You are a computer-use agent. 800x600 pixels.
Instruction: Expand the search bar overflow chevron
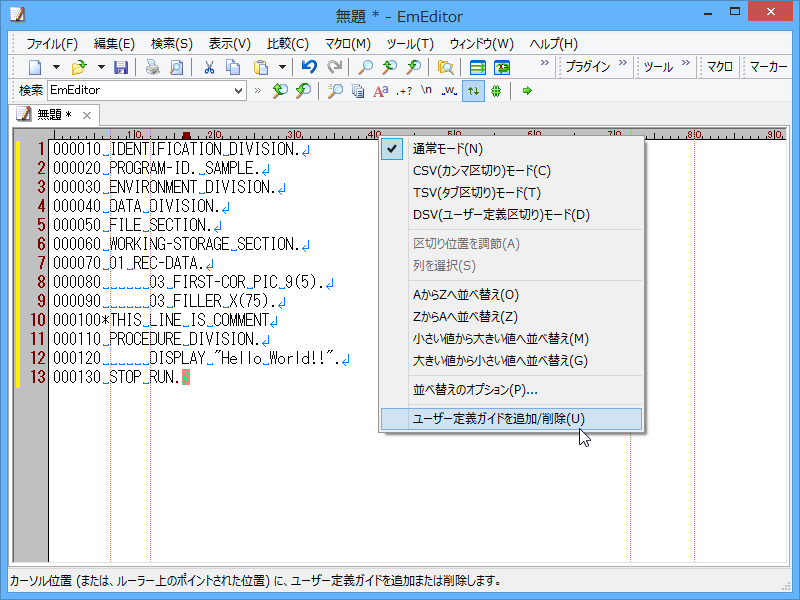258,90
